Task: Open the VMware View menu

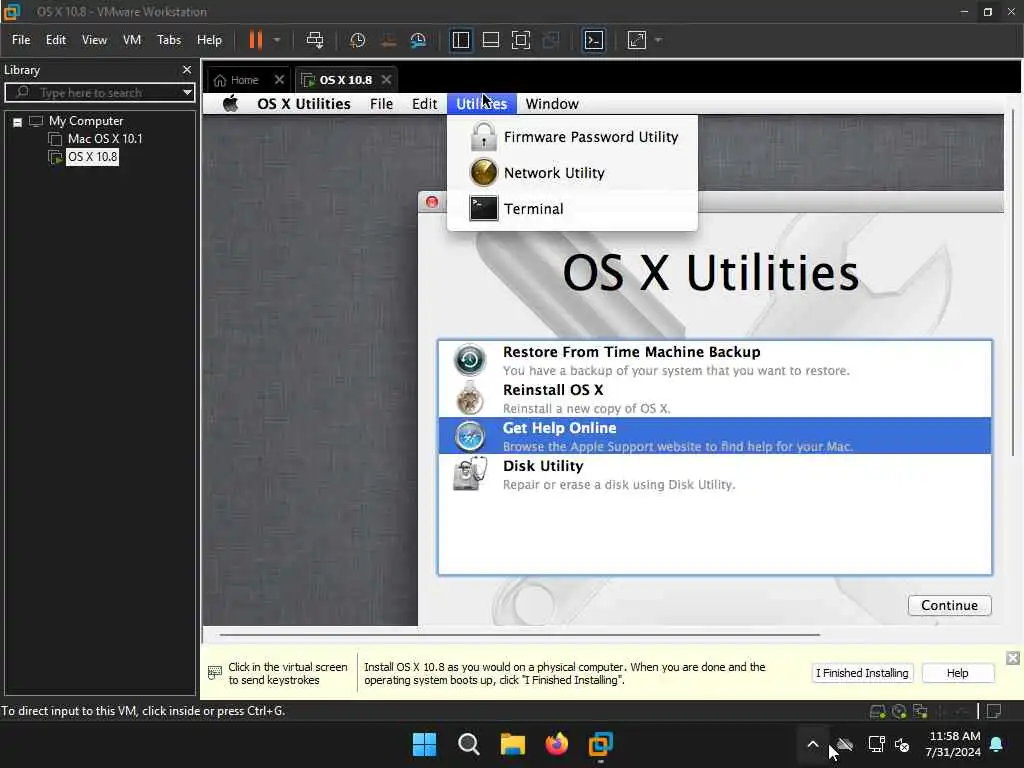Action: [x=94, y=40]
